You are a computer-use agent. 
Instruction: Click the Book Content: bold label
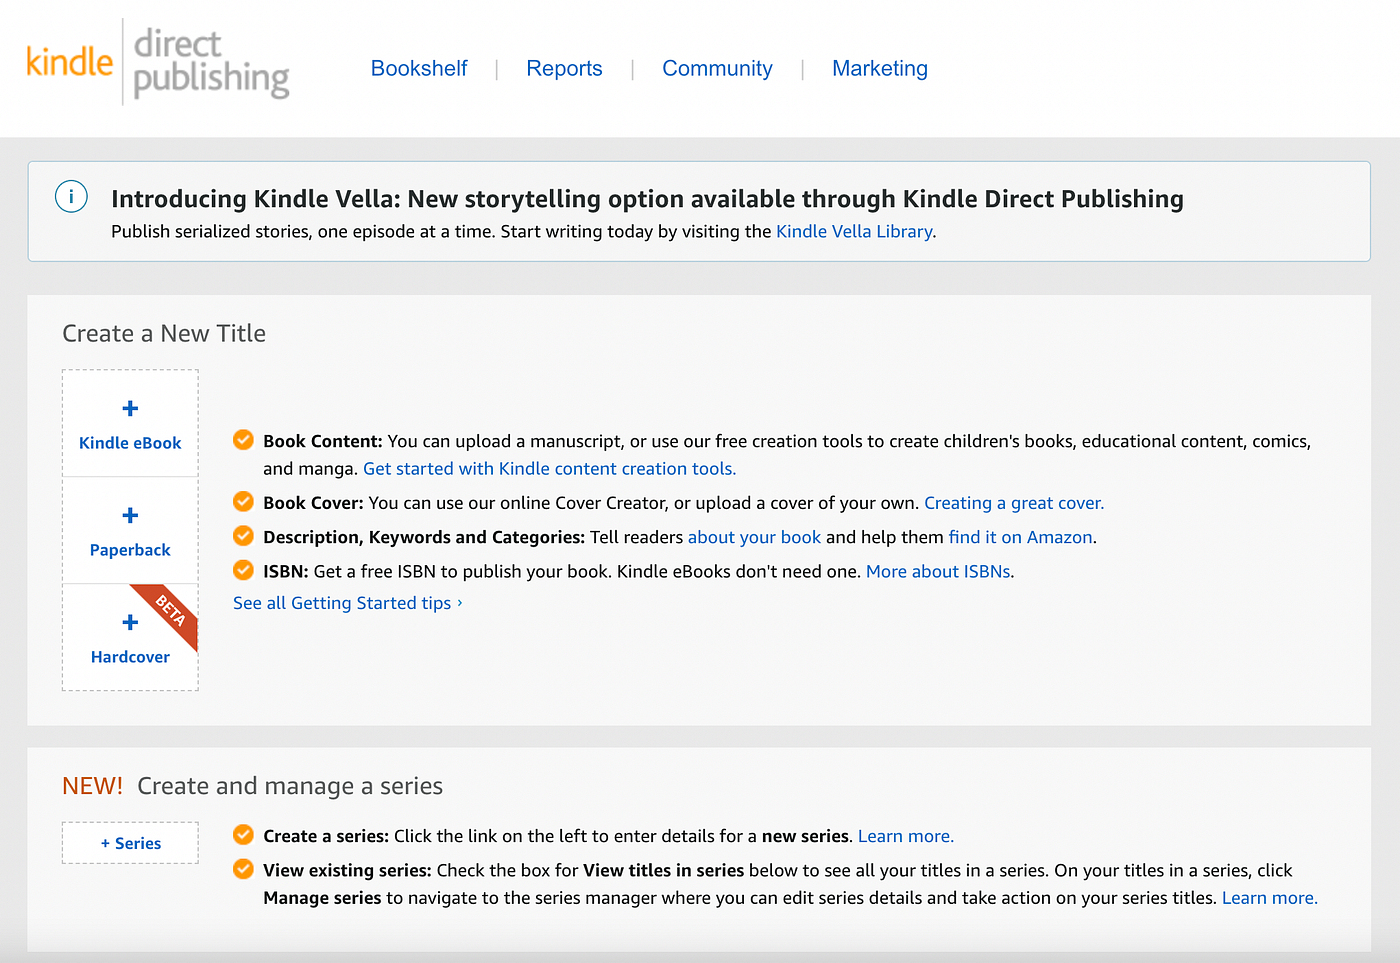click(323, 441)
